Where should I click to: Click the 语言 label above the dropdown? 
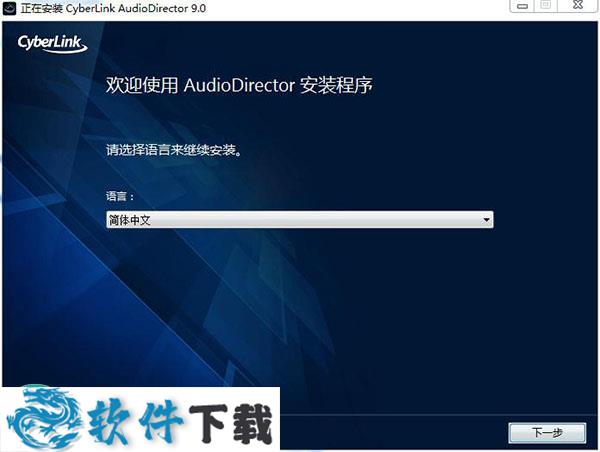(x=120, y=198)
